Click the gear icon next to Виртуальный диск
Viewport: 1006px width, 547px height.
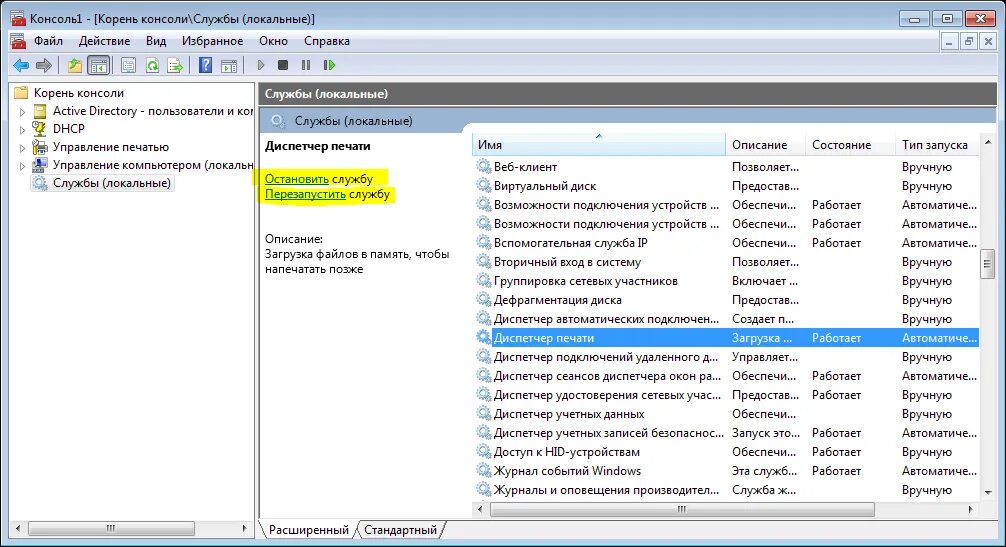pos(483,185)
